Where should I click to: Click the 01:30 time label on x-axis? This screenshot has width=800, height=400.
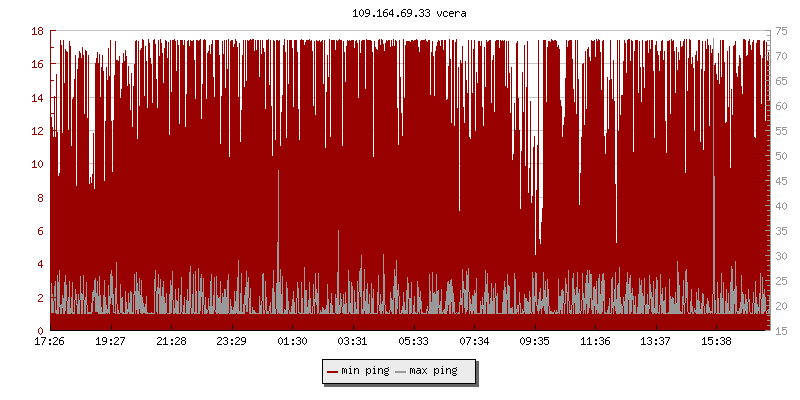(x=292, y=341)
